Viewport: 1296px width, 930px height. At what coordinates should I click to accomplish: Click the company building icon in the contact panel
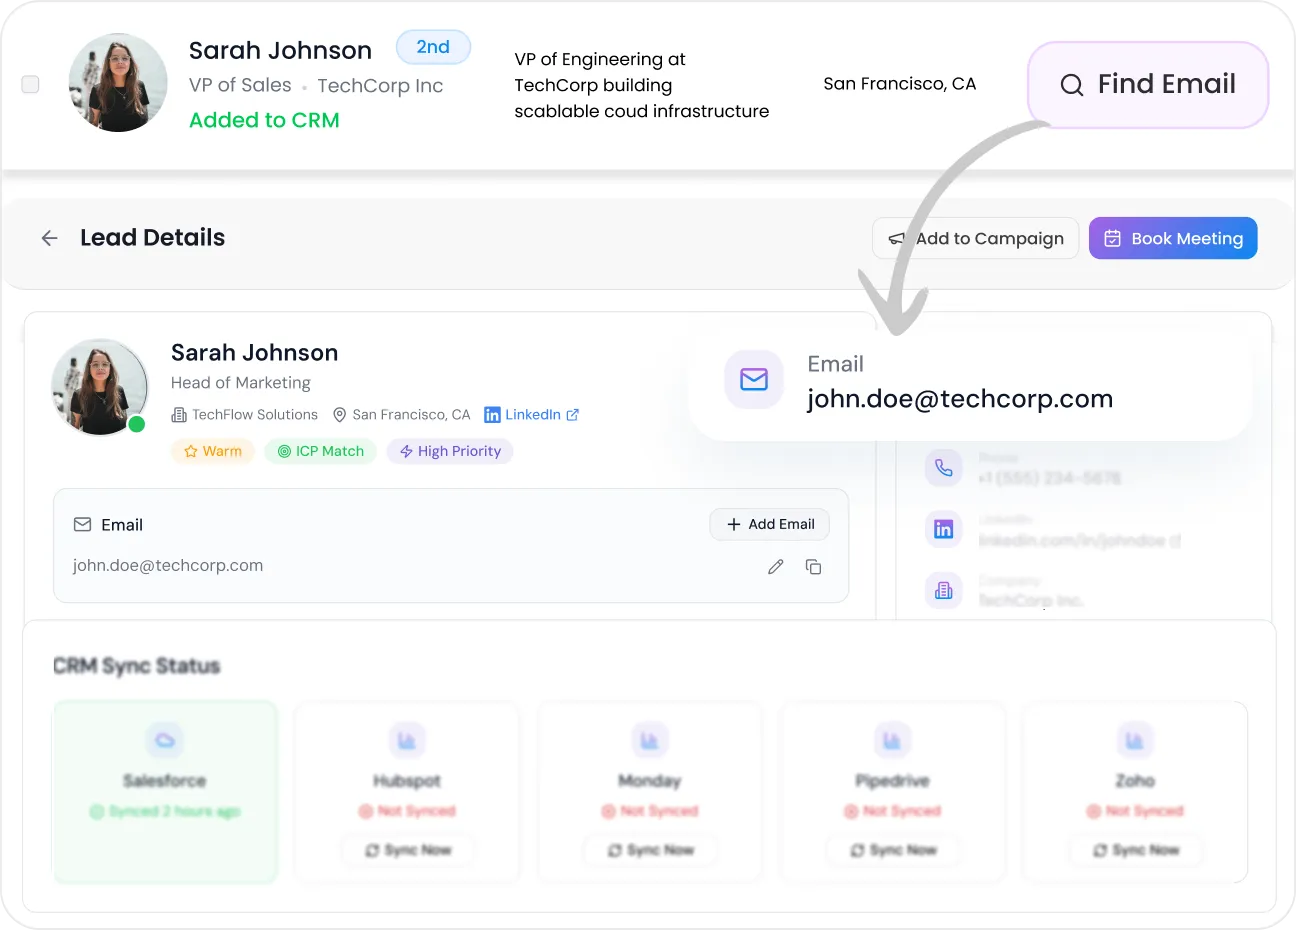(x=943, y=591)
